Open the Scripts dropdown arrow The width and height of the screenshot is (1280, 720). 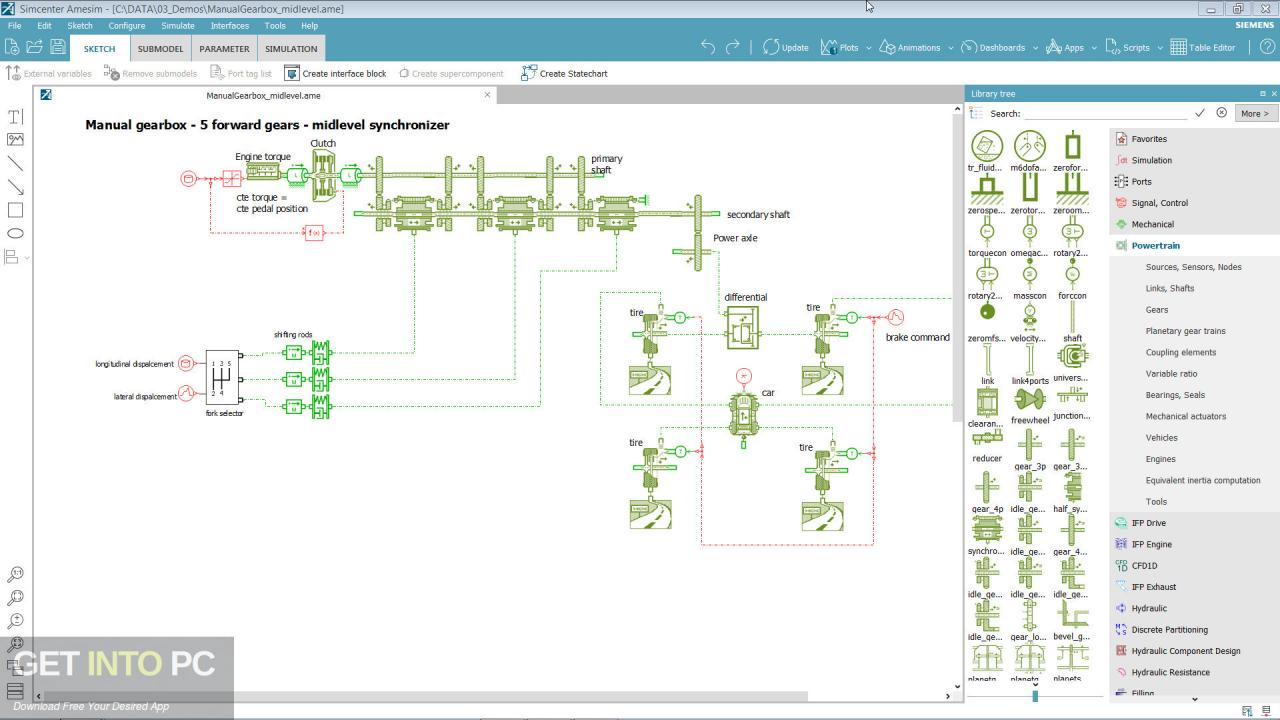(1159, 48)
